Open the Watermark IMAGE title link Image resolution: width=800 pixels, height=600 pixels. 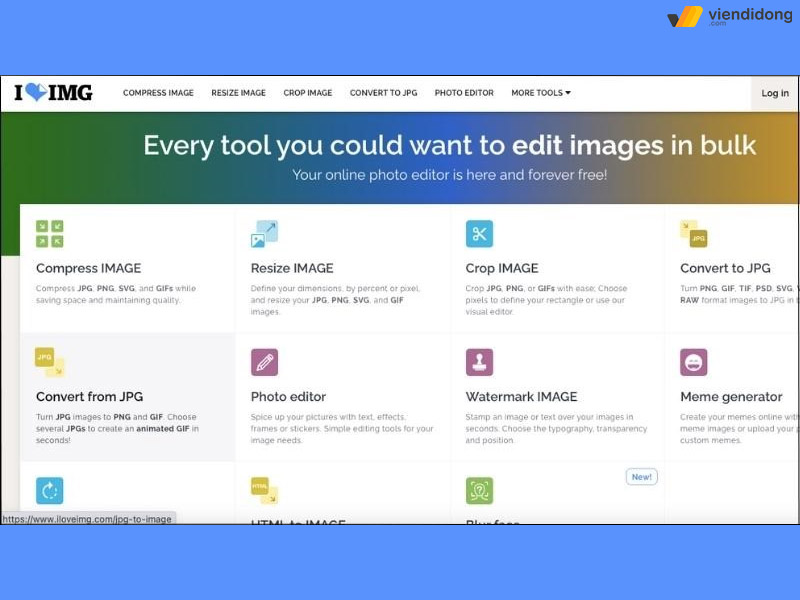[521, 397]
